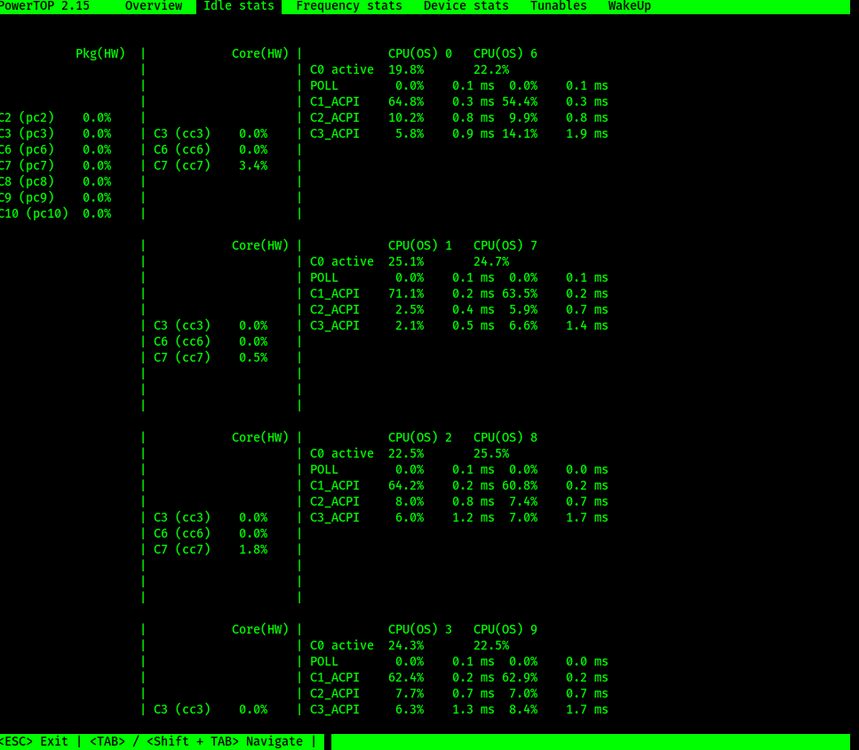Screen dimensions: 859x750
Task: Click the Pkg(HW) column header
Action: [x=100, y=54]
